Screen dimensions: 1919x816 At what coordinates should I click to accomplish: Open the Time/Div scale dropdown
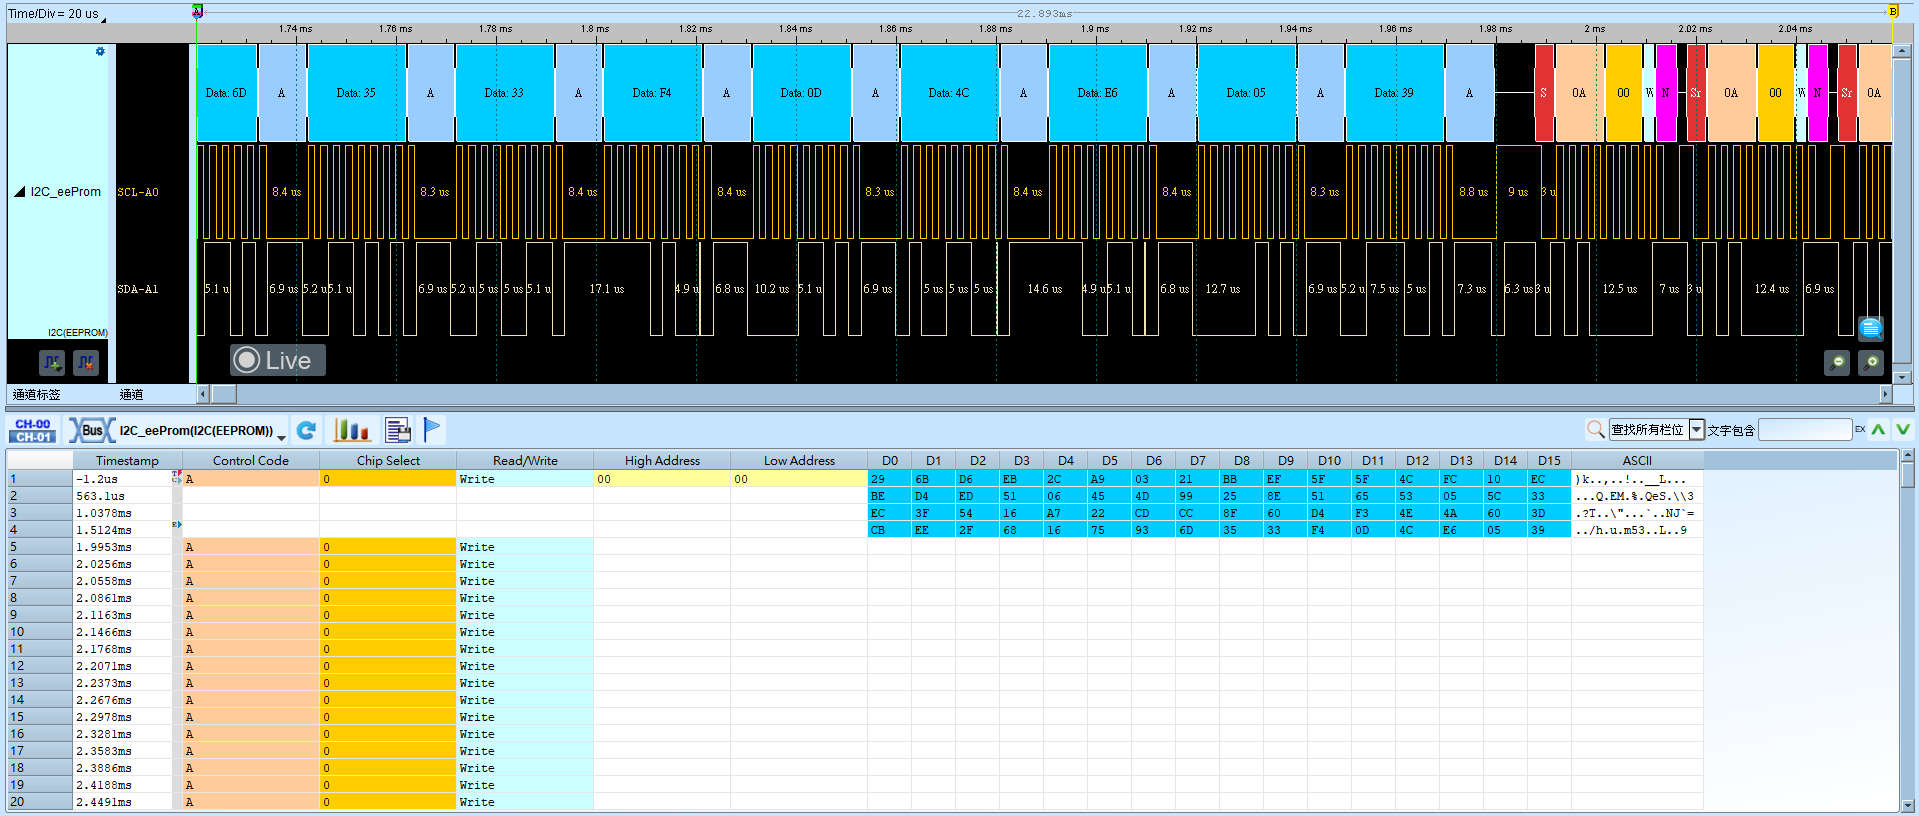(x=104, y=19)
